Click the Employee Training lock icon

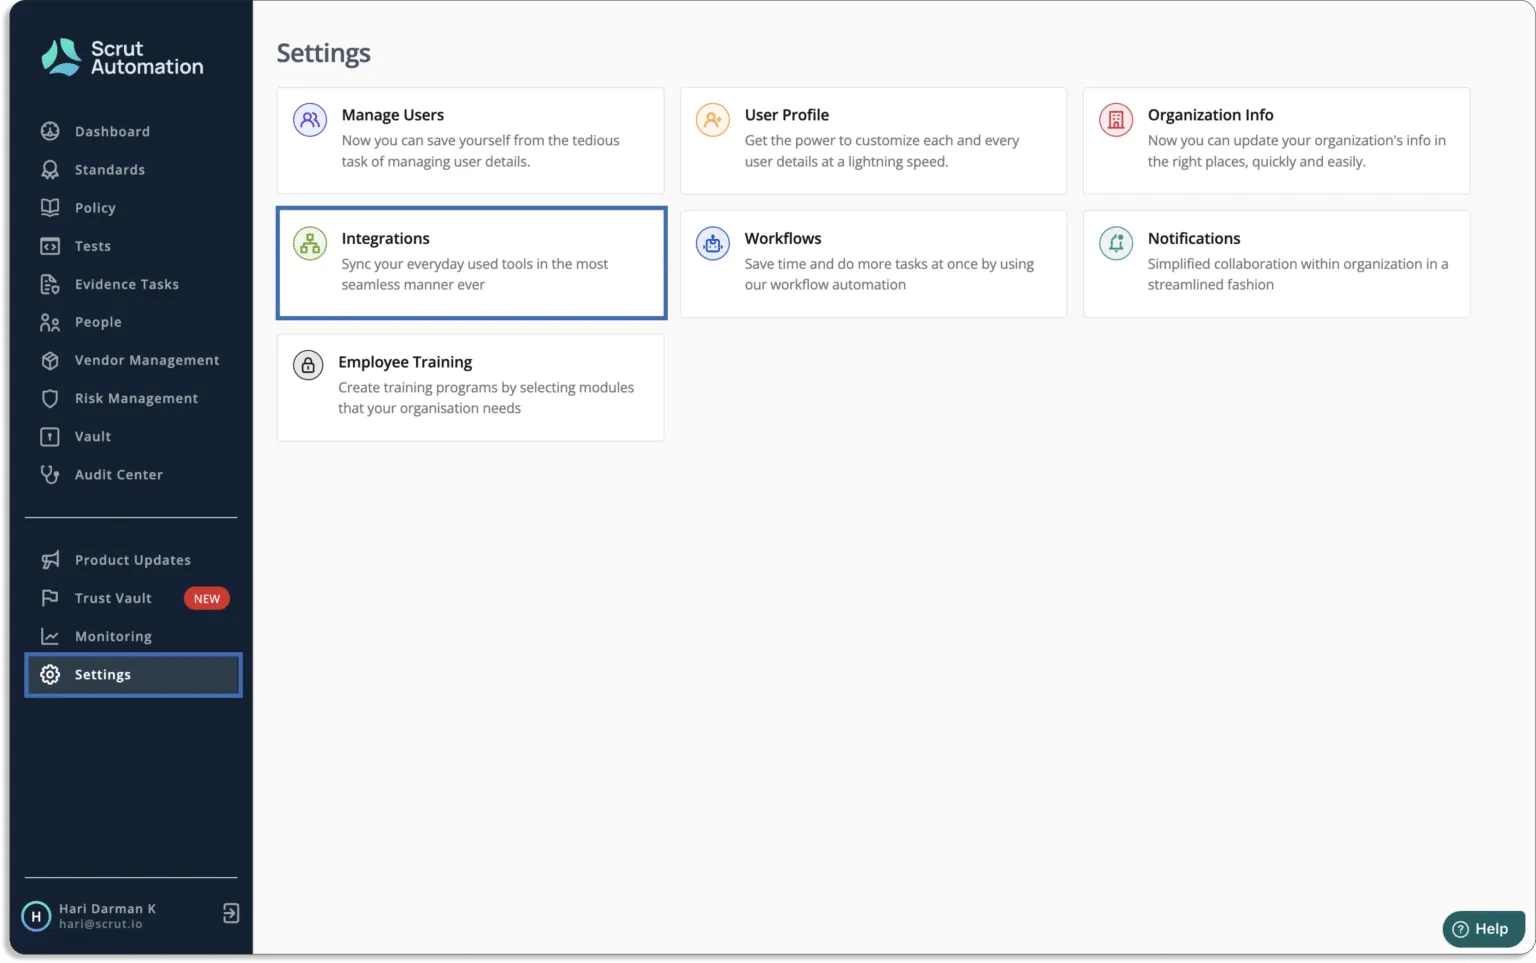[x=308, y=365]
